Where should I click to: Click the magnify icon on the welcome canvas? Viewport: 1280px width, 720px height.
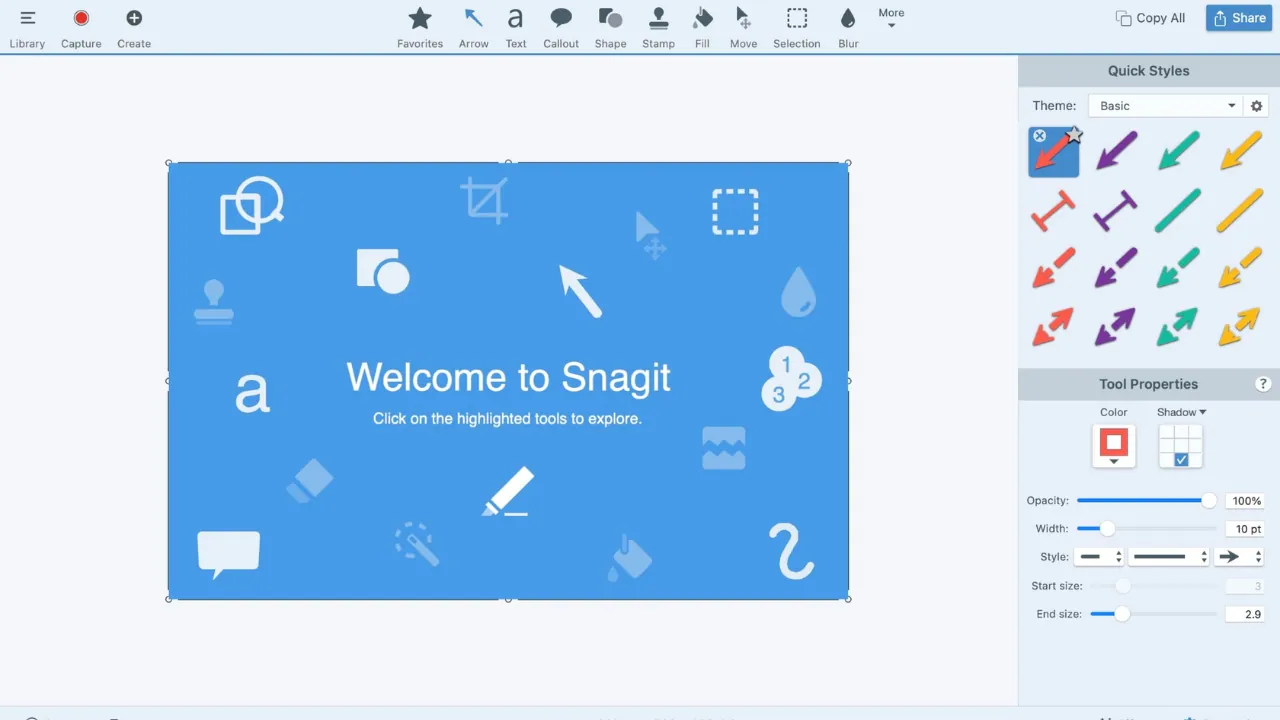click(252, 205)
